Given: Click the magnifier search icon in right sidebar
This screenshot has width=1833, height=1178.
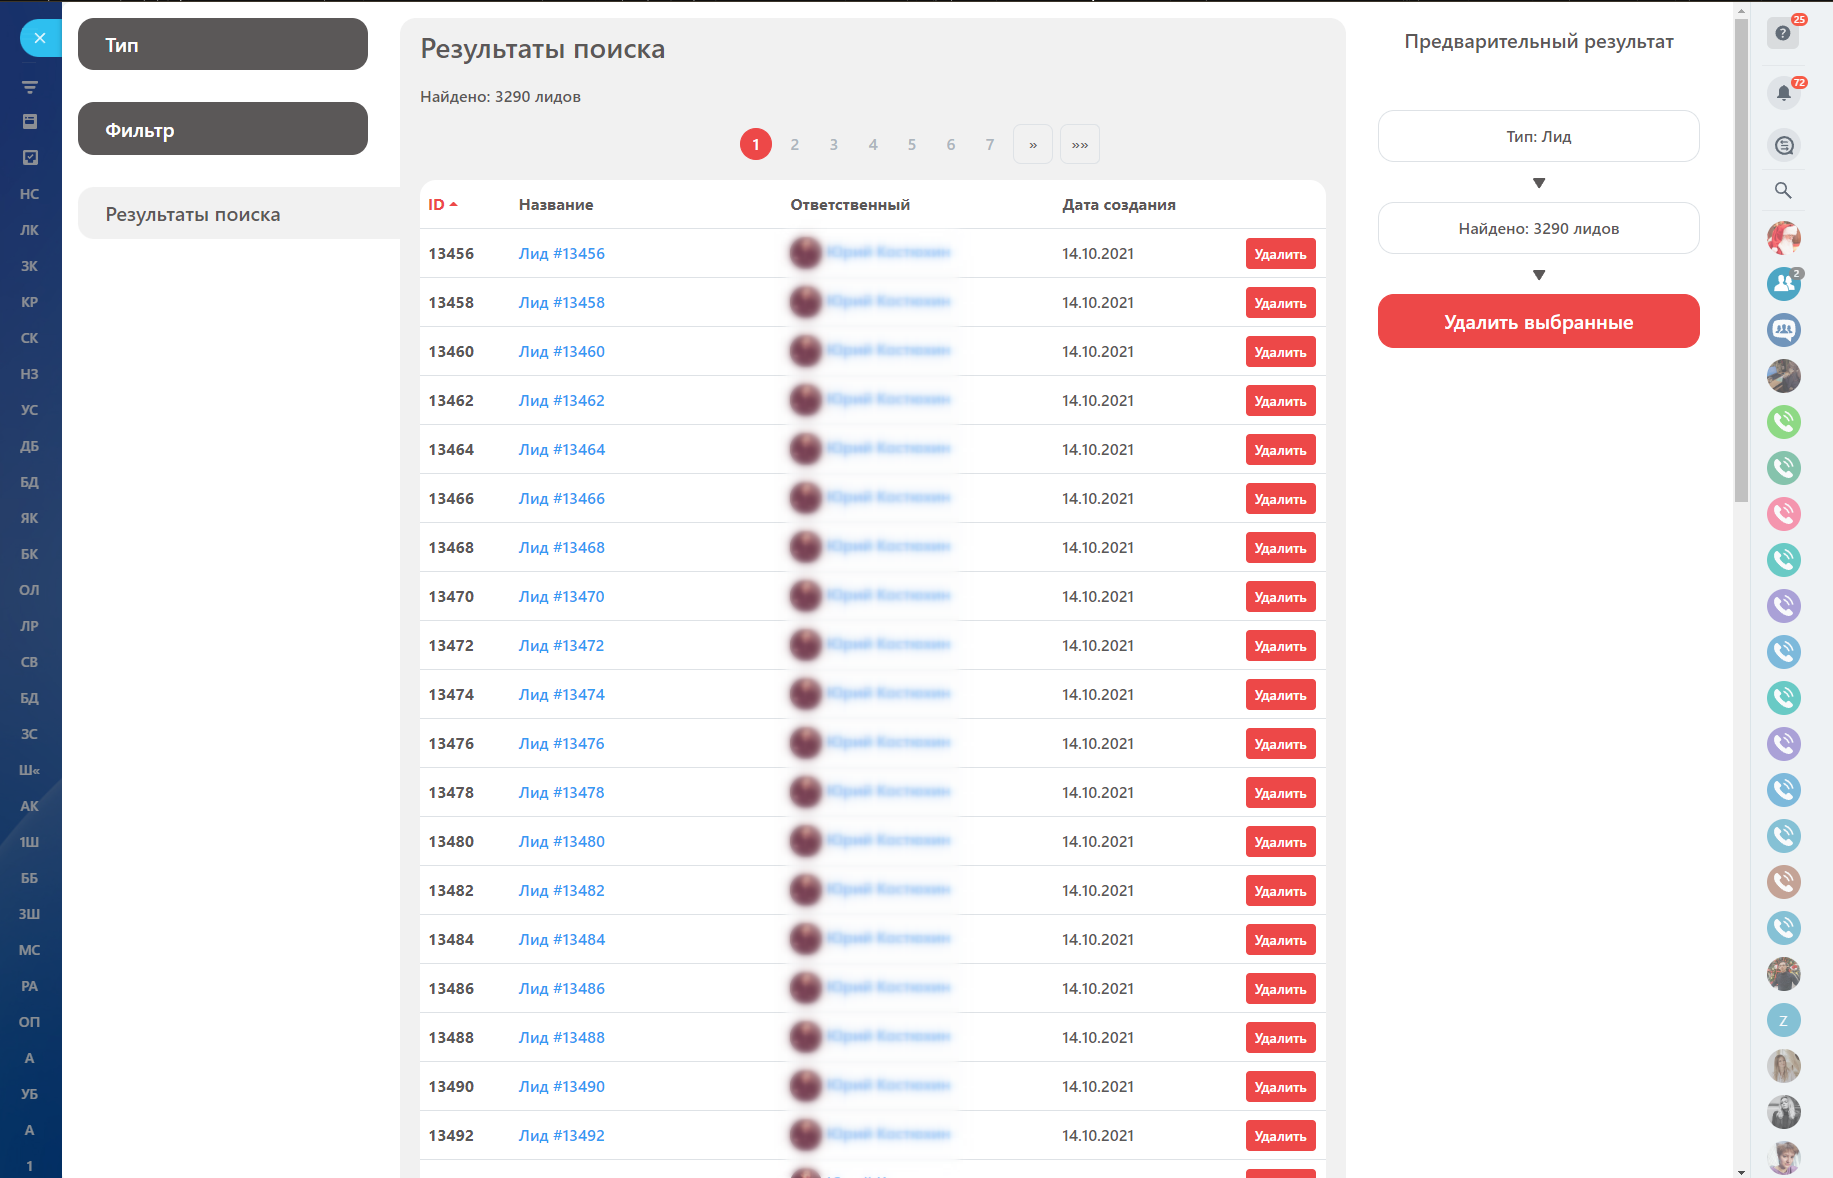Looking at the screenshot, I should coord(1783,191).
